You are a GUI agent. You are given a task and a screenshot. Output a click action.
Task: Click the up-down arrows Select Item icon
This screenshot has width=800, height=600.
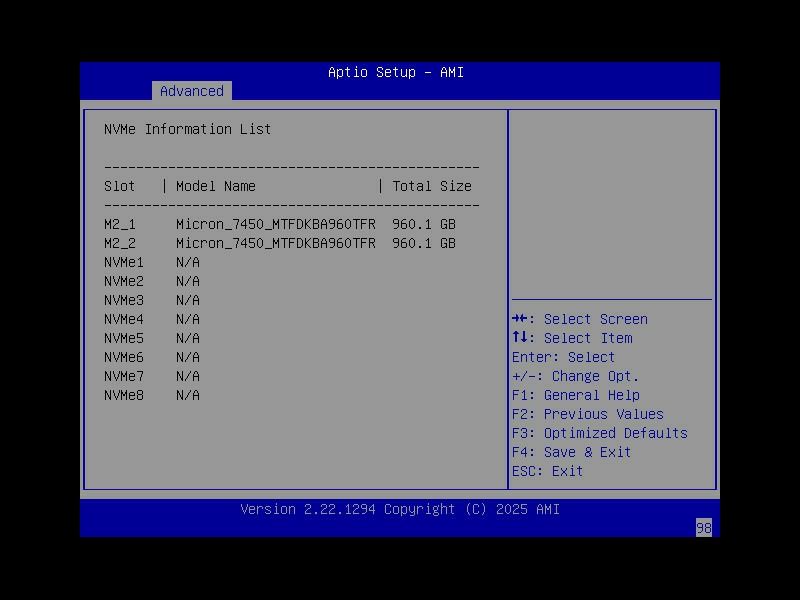pos(520,337)
